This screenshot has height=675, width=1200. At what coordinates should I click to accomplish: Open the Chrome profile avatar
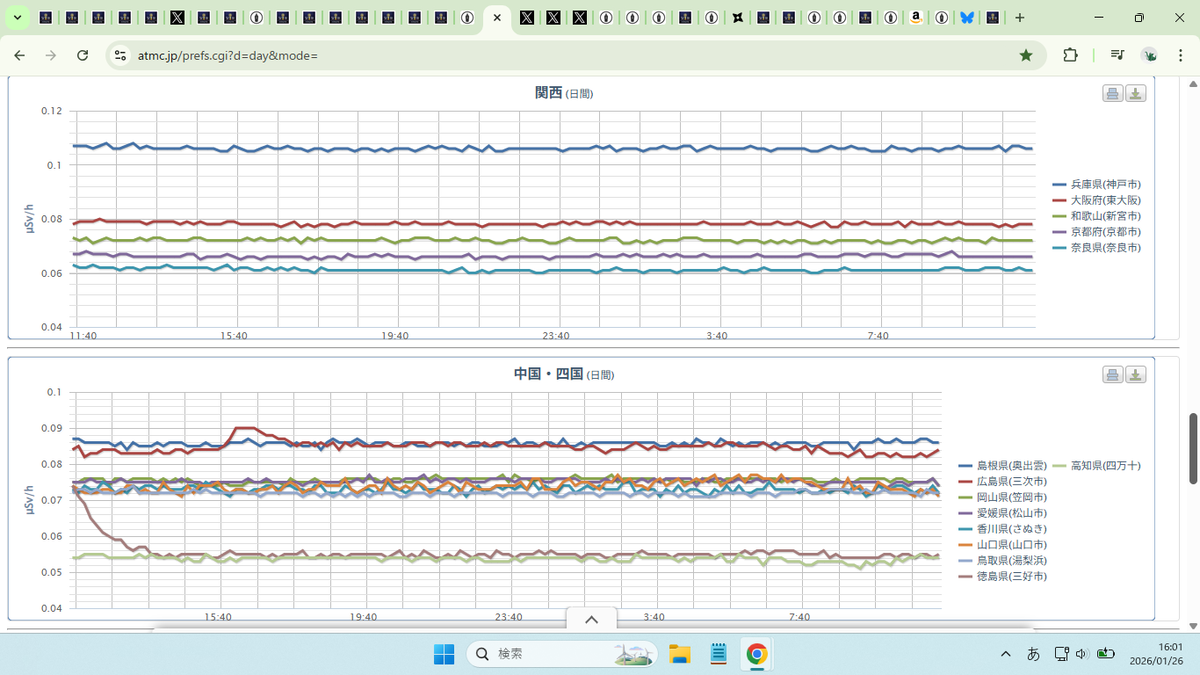(1150, 55)
